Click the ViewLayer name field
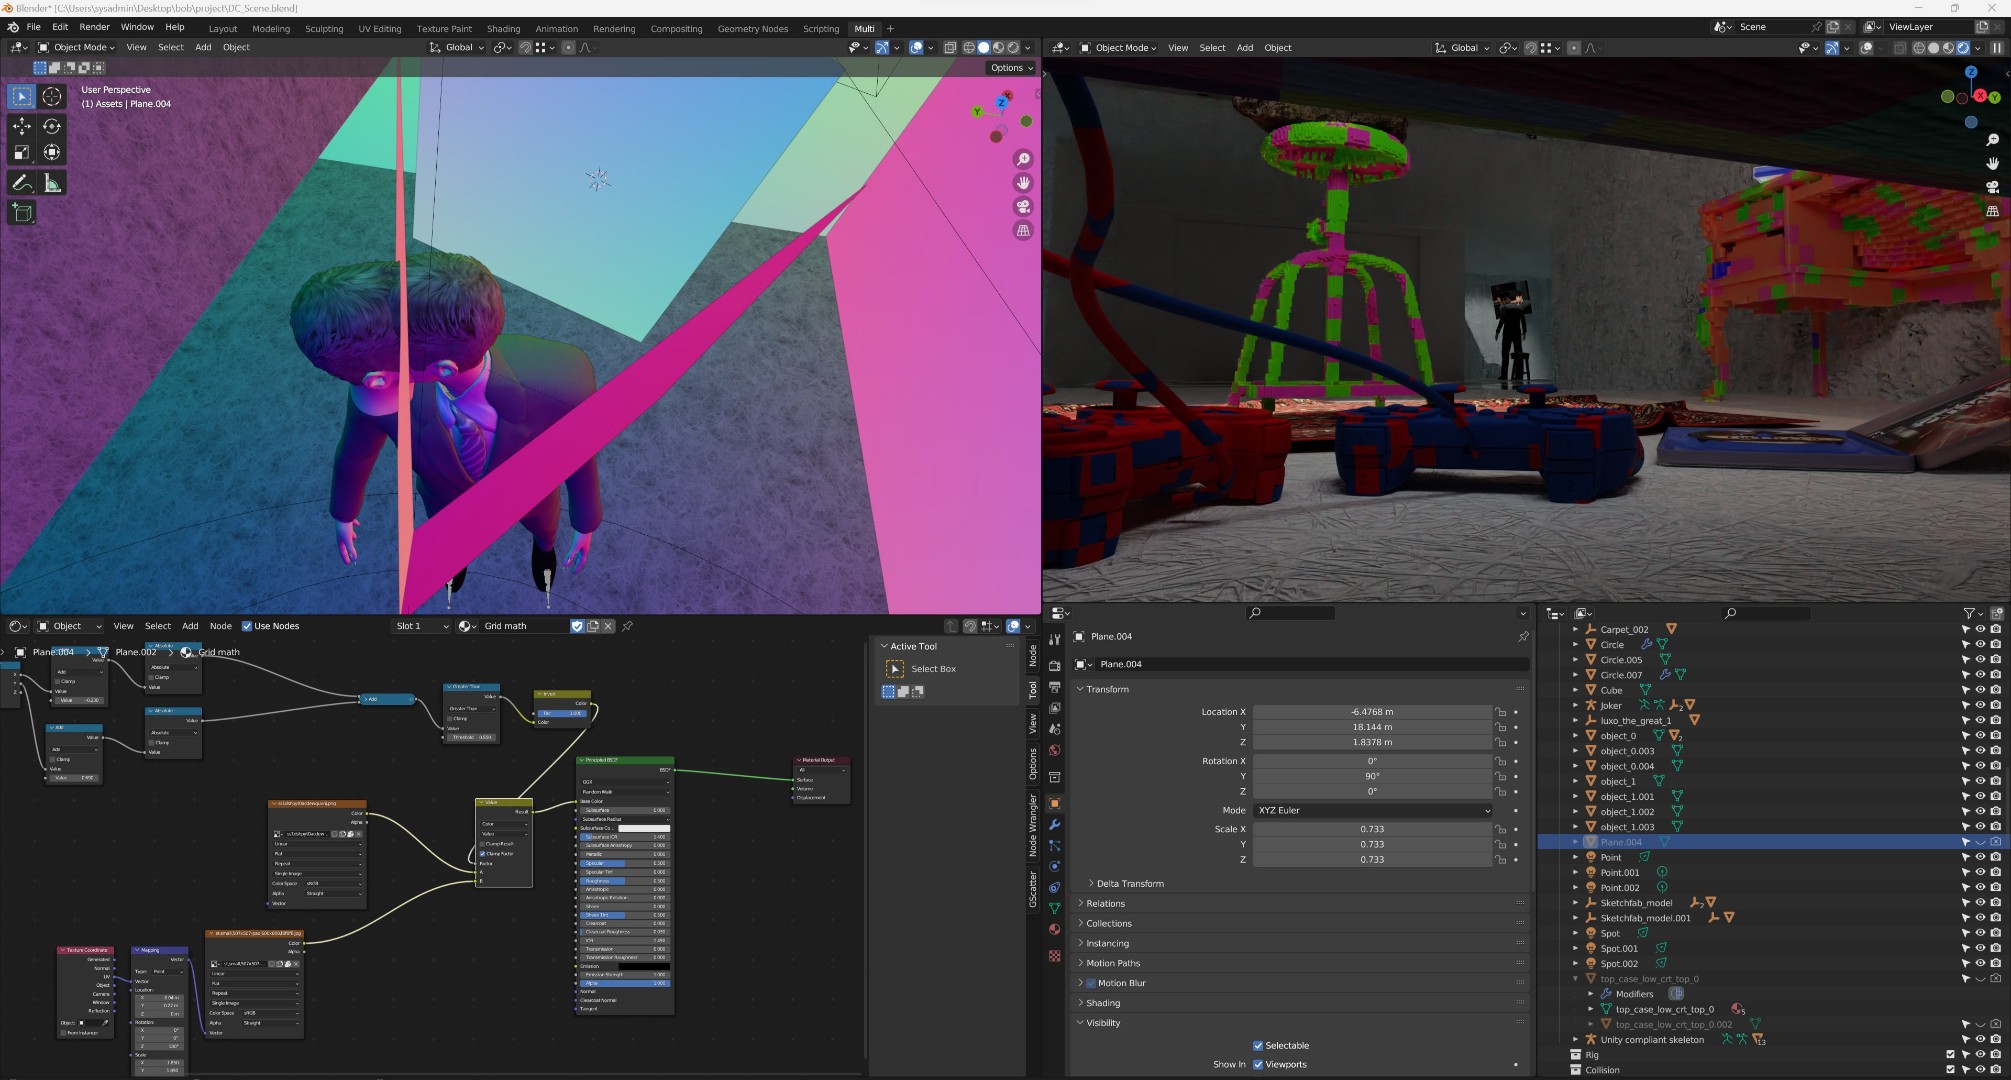 point(1928,27)
